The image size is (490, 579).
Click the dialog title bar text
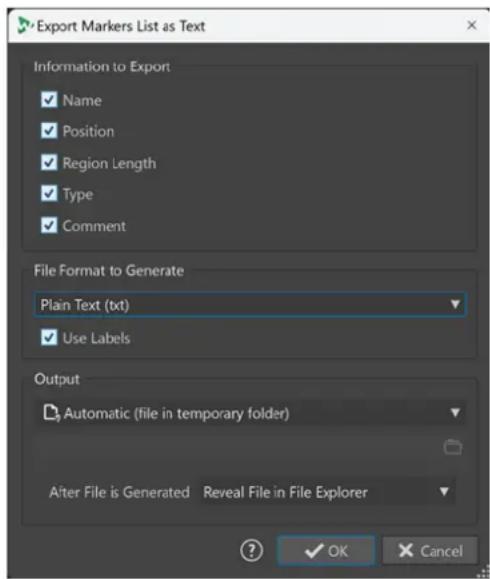coord(121,26)
